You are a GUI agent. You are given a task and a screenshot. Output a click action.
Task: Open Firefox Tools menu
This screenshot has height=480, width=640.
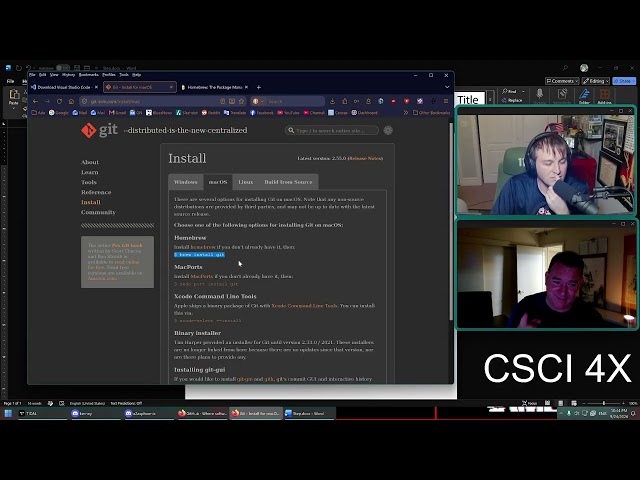point(124,75)
